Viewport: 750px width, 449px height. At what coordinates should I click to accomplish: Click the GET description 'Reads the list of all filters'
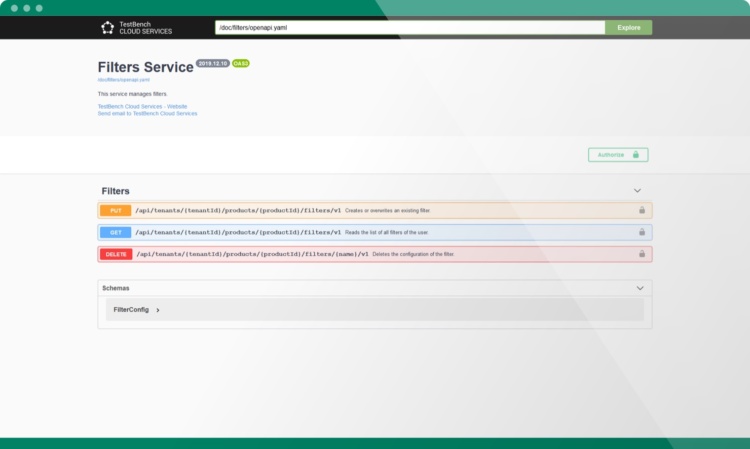387,232
